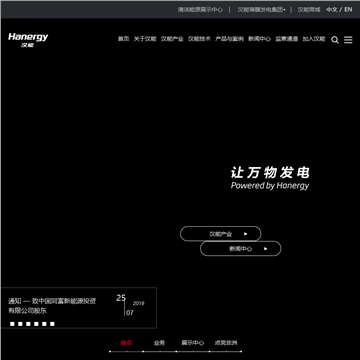This screenshot has height=360, width=360.
Task: Switch language to EN
Action: 348,9
